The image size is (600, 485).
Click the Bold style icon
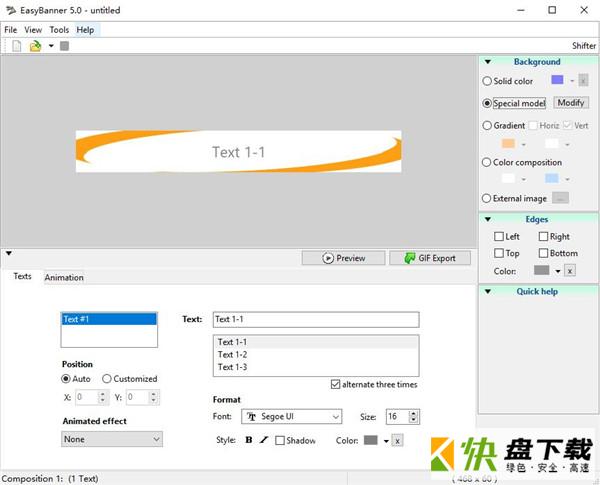click(x=249, y=440)
